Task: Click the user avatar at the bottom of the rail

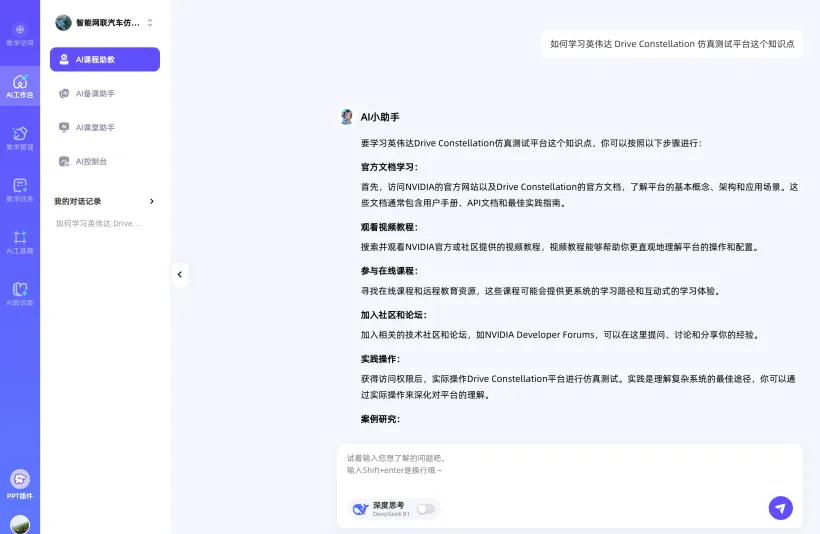Action: tap(20, 524)
